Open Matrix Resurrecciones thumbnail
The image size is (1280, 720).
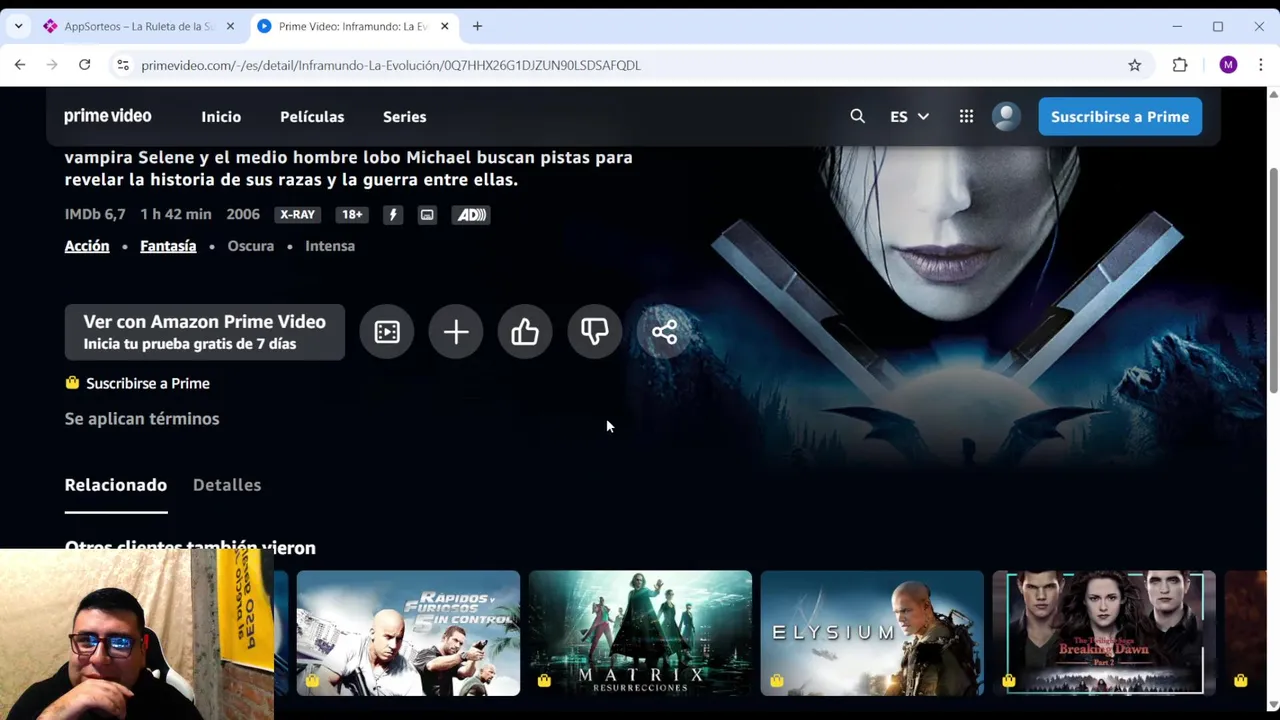pyautogui.click(x=640, y=632)
